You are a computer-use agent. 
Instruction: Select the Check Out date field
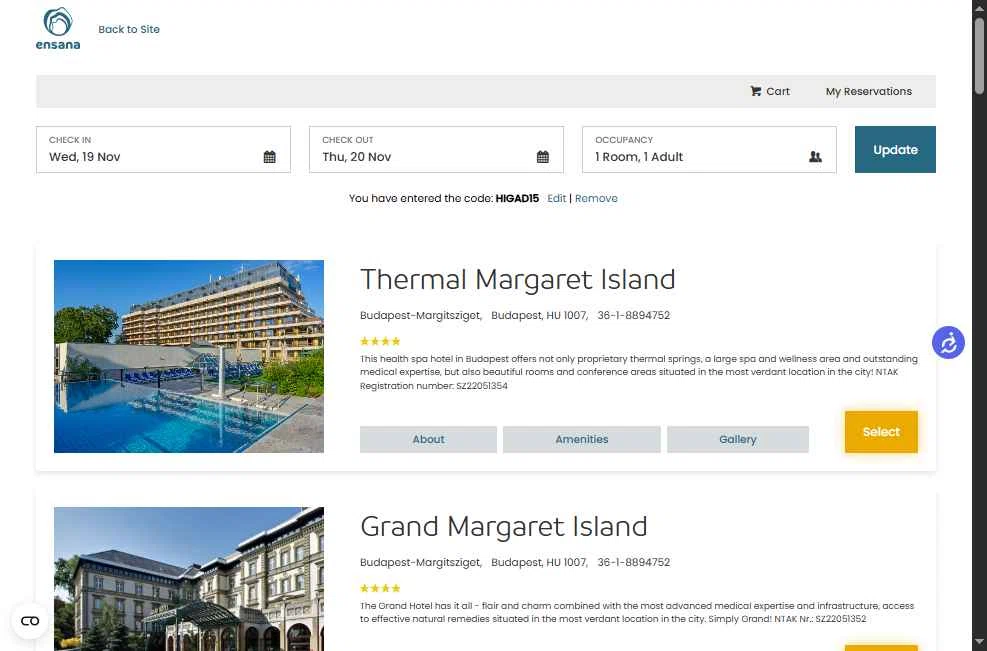[x=436, y=149]
